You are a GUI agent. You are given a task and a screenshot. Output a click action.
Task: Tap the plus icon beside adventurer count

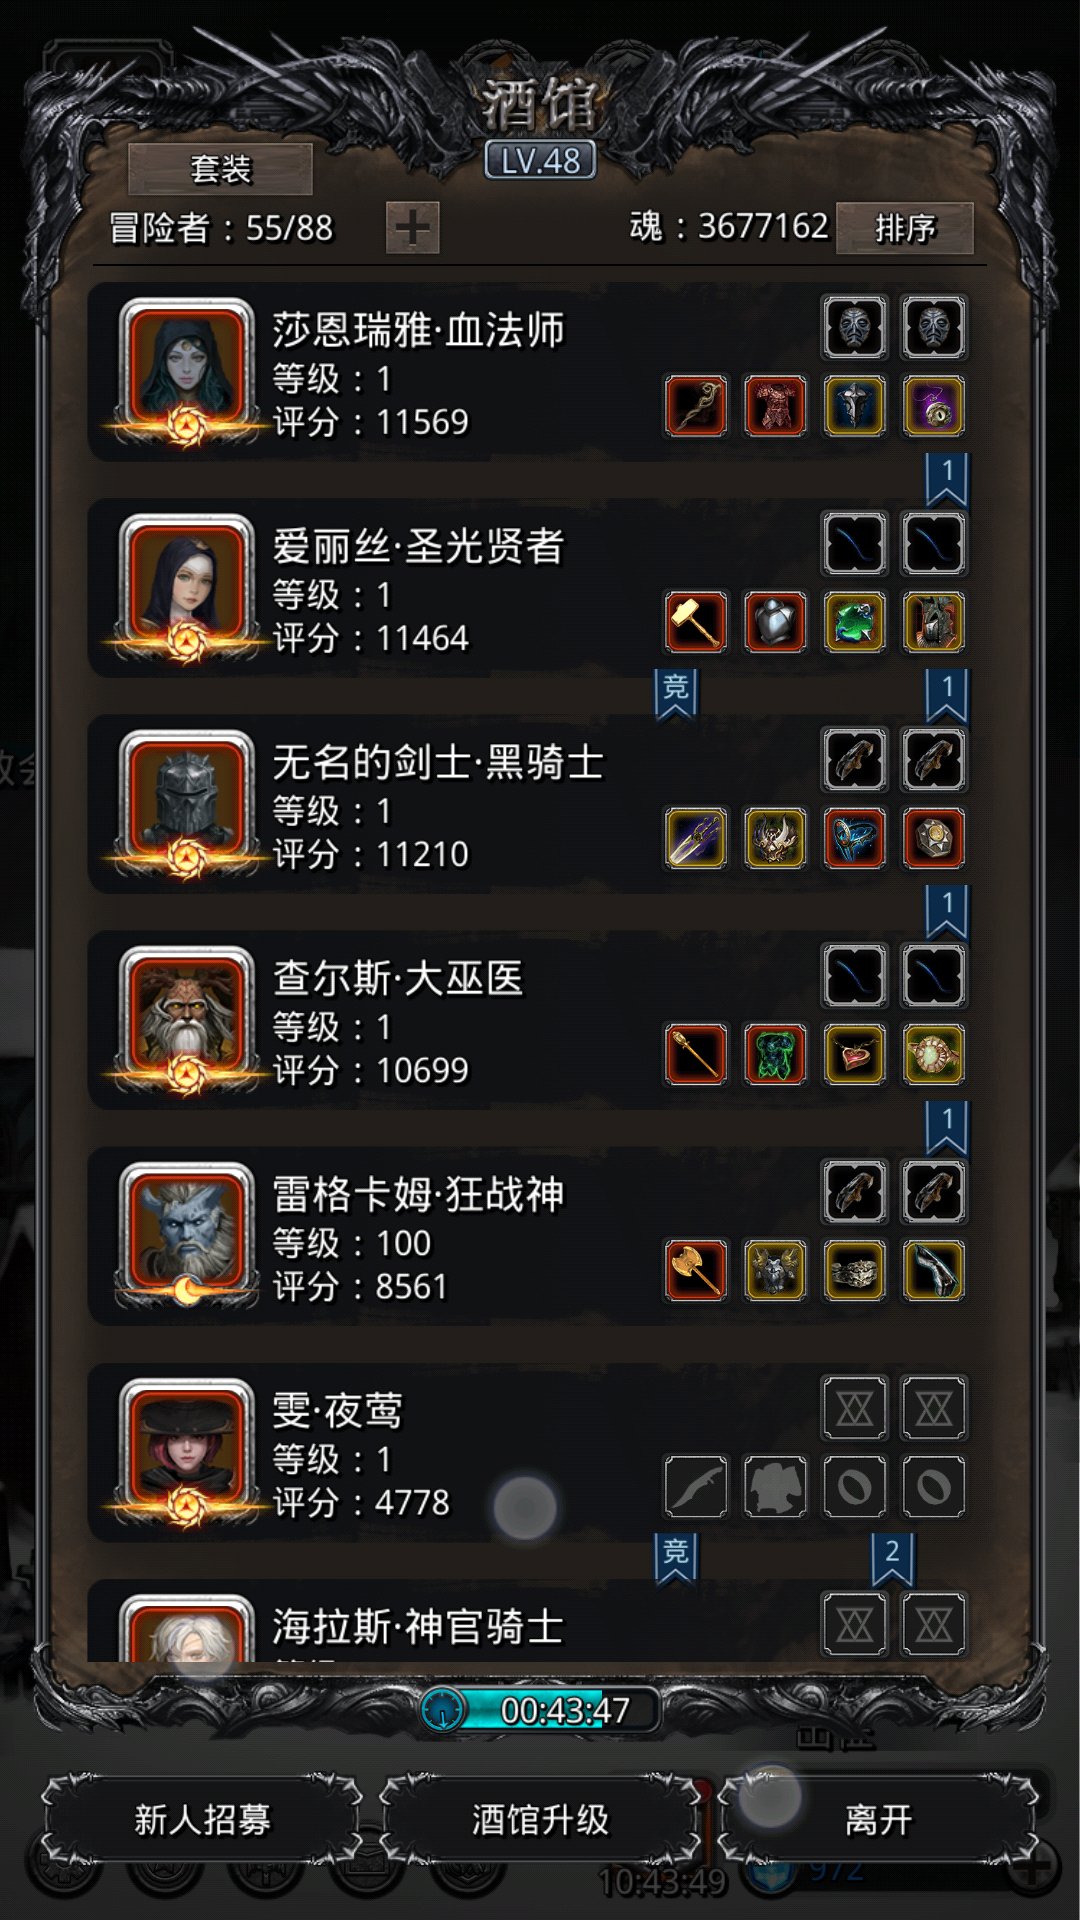coord(412,228)
